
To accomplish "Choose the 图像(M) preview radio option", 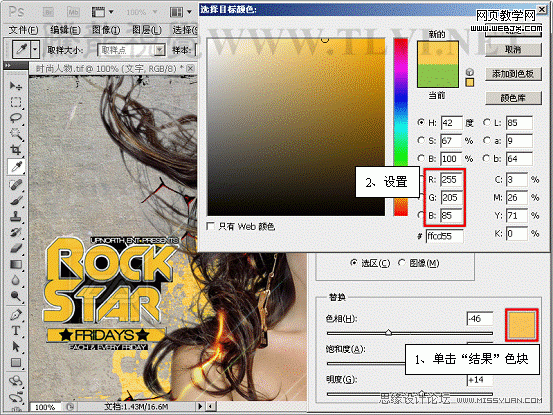I will click(x=401, y=263).
